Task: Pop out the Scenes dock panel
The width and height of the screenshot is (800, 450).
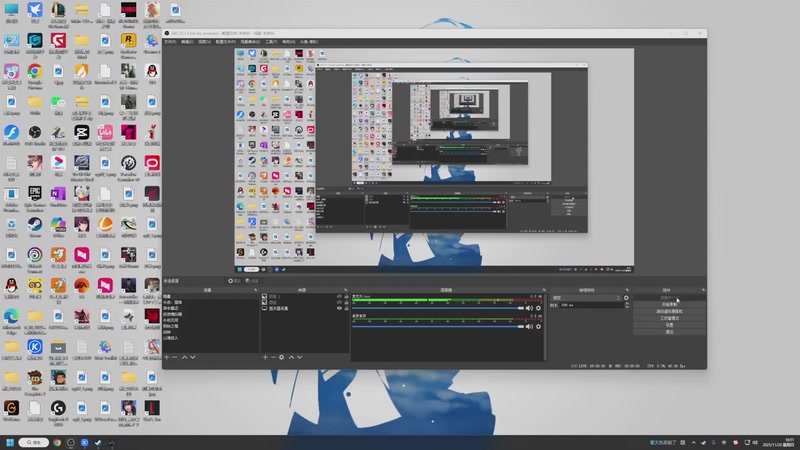Action: coord(256,290)
